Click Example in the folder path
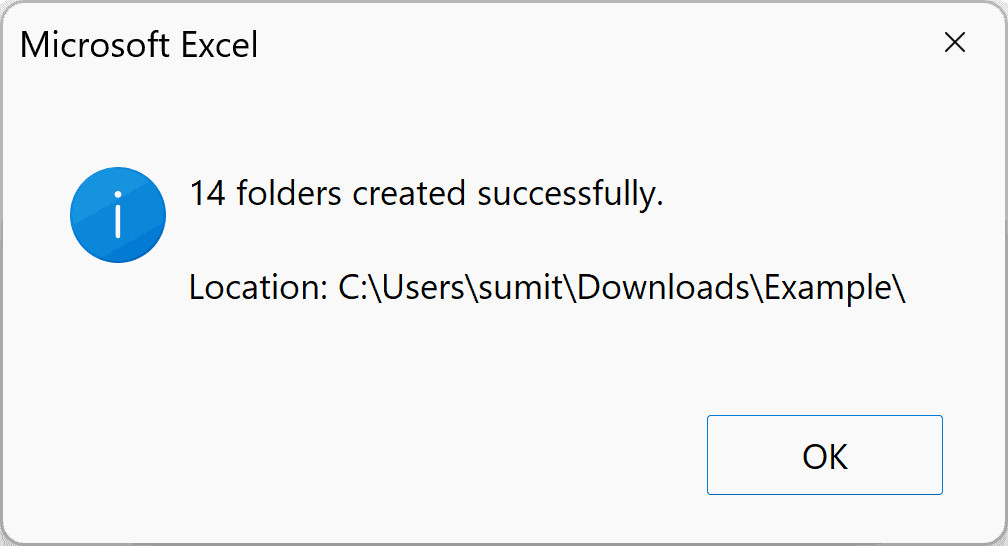Screen dimensions: 1008x546 tap(828, 288)
